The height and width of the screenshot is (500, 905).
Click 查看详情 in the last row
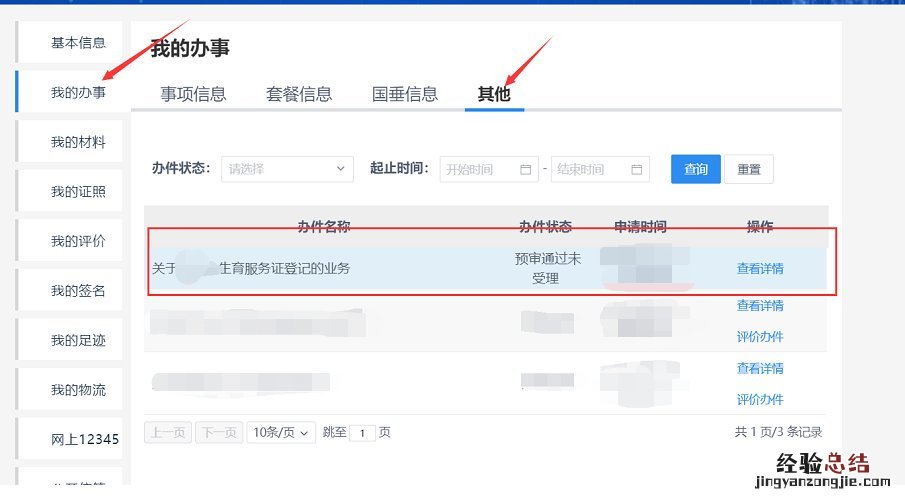pyautogui.click(x=760, y=368)
